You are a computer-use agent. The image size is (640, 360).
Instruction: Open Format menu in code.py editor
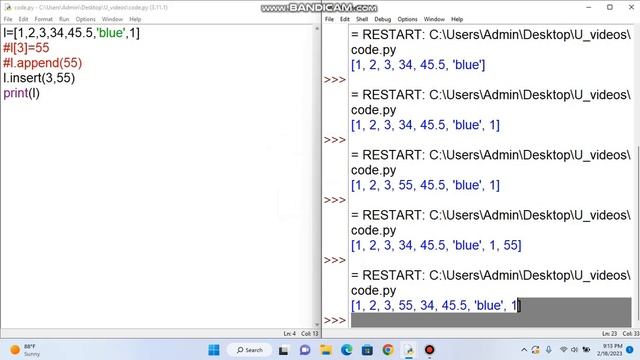tap(43, 19)
